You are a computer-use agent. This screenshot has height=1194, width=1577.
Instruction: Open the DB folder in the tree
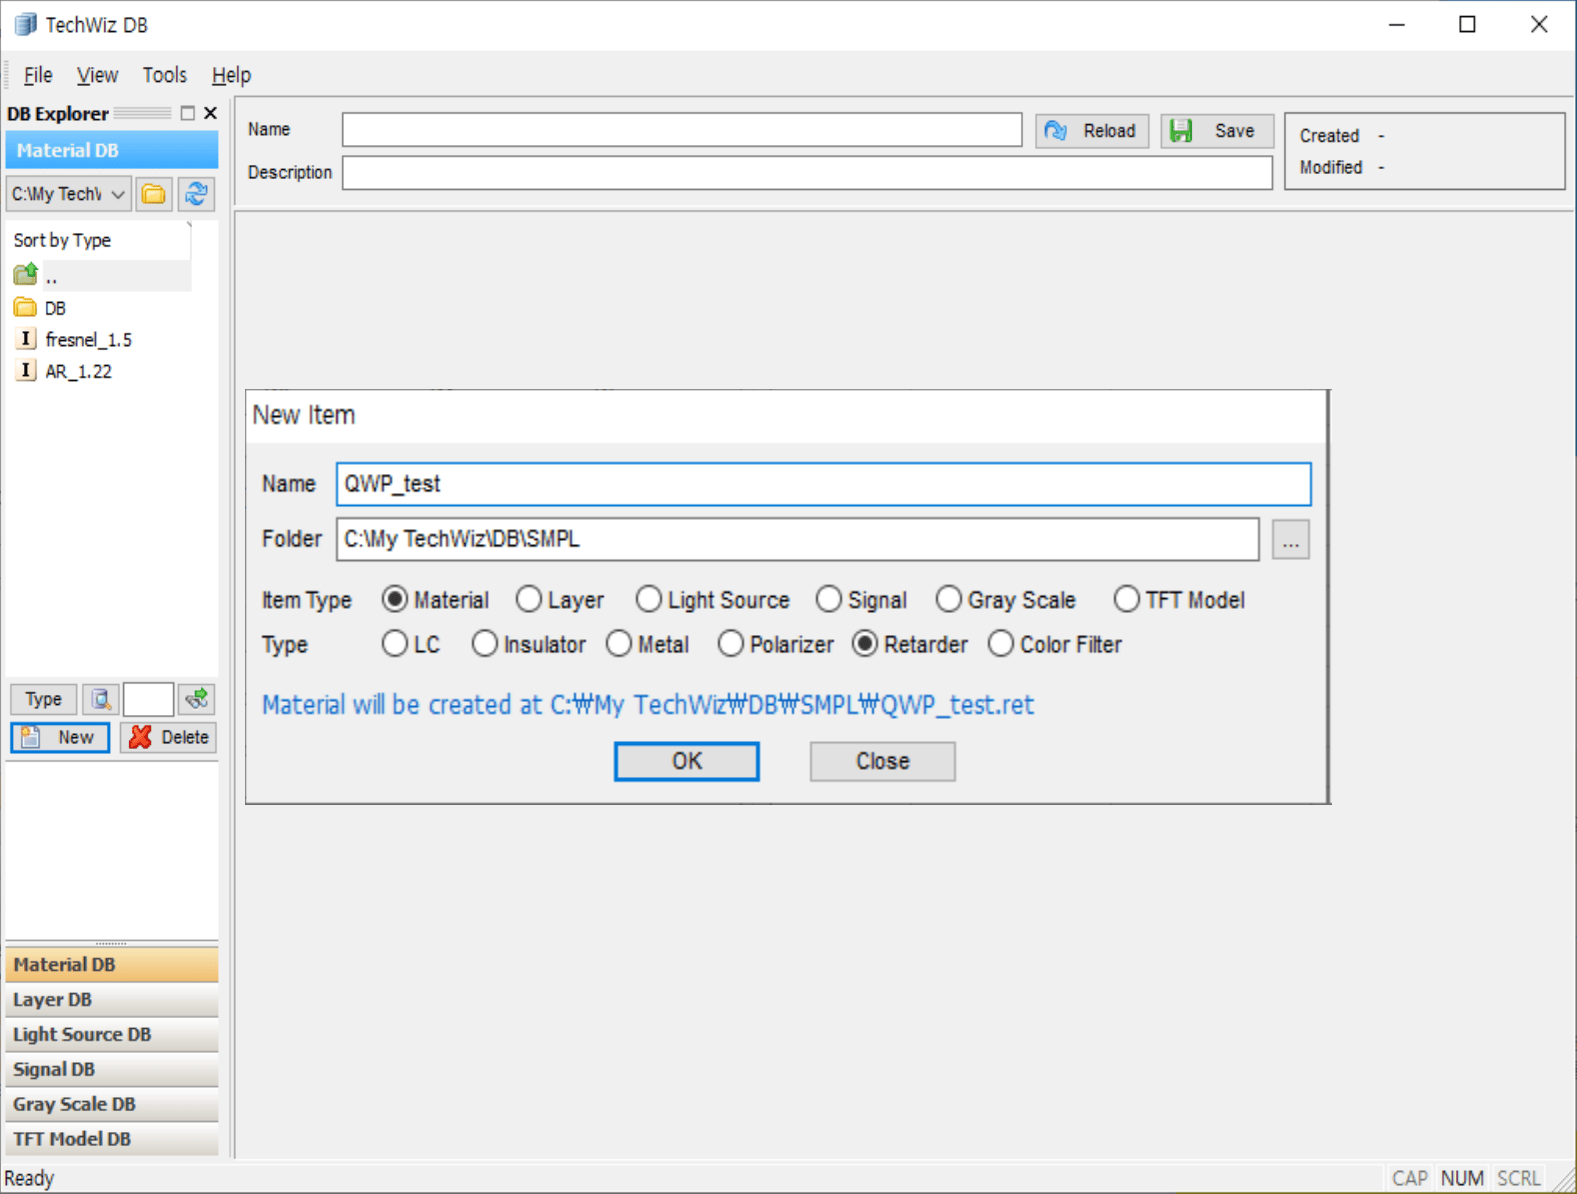(55, 308)
